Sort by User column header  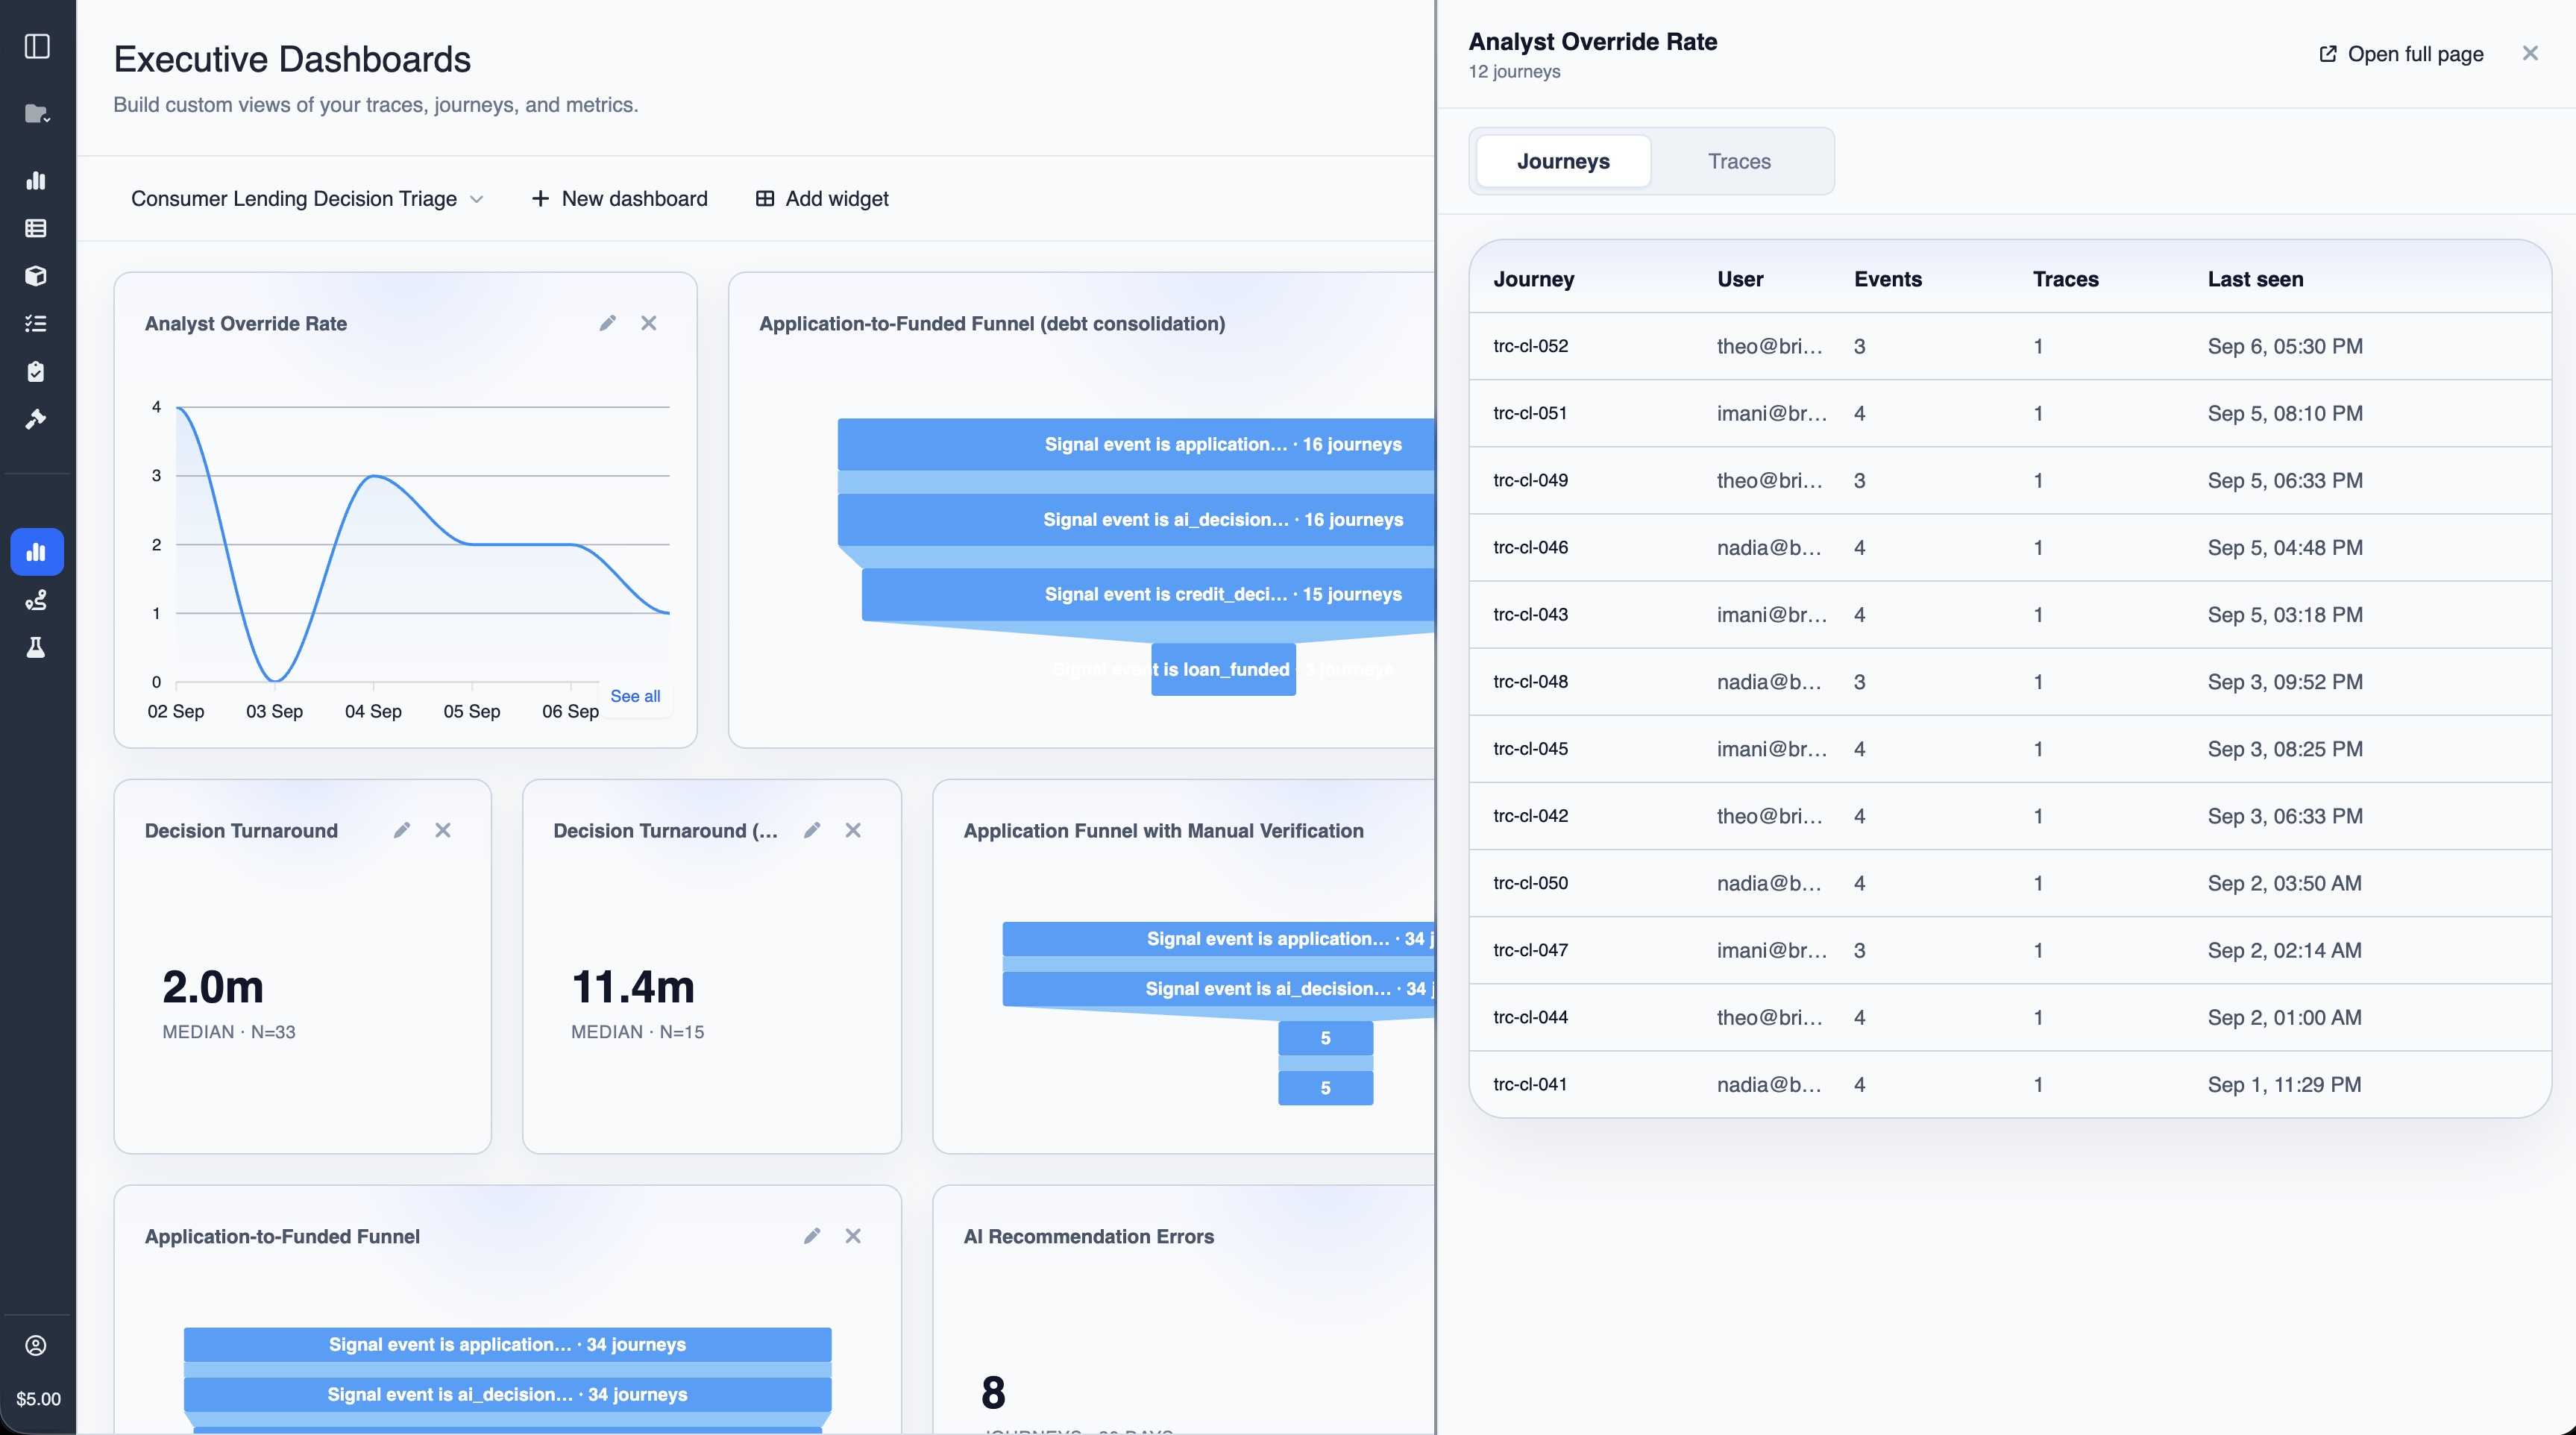[x=1740, y=279]
